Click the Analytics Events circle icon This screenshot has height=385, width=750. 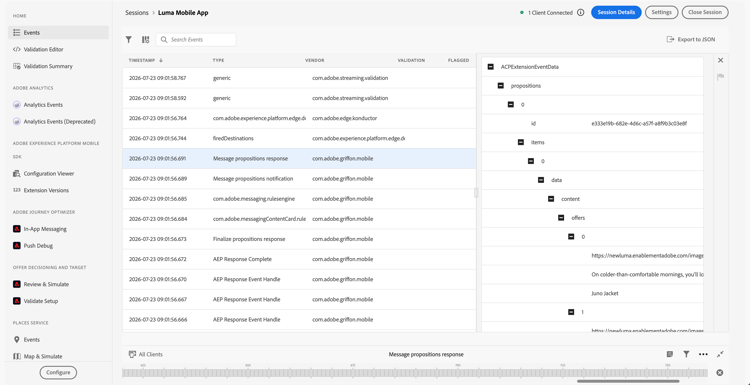17,105
